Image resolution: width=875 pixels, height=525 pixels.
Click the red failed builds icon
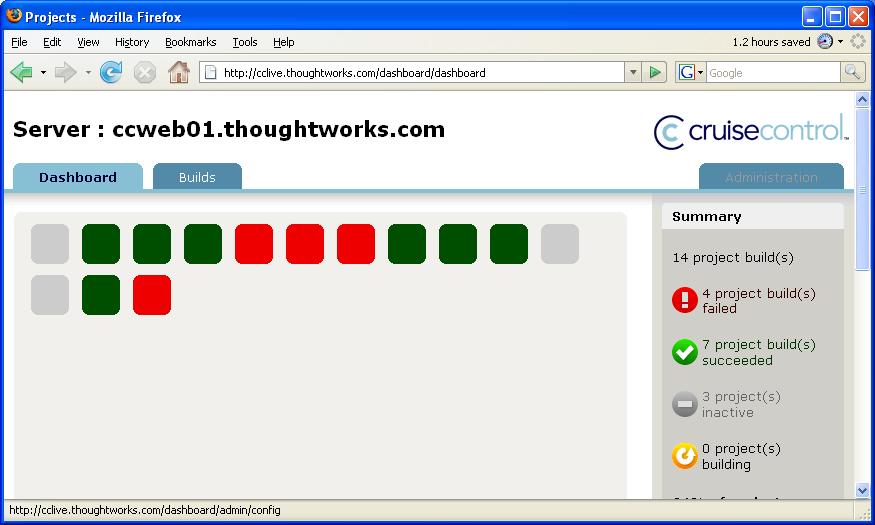point(685,300)
